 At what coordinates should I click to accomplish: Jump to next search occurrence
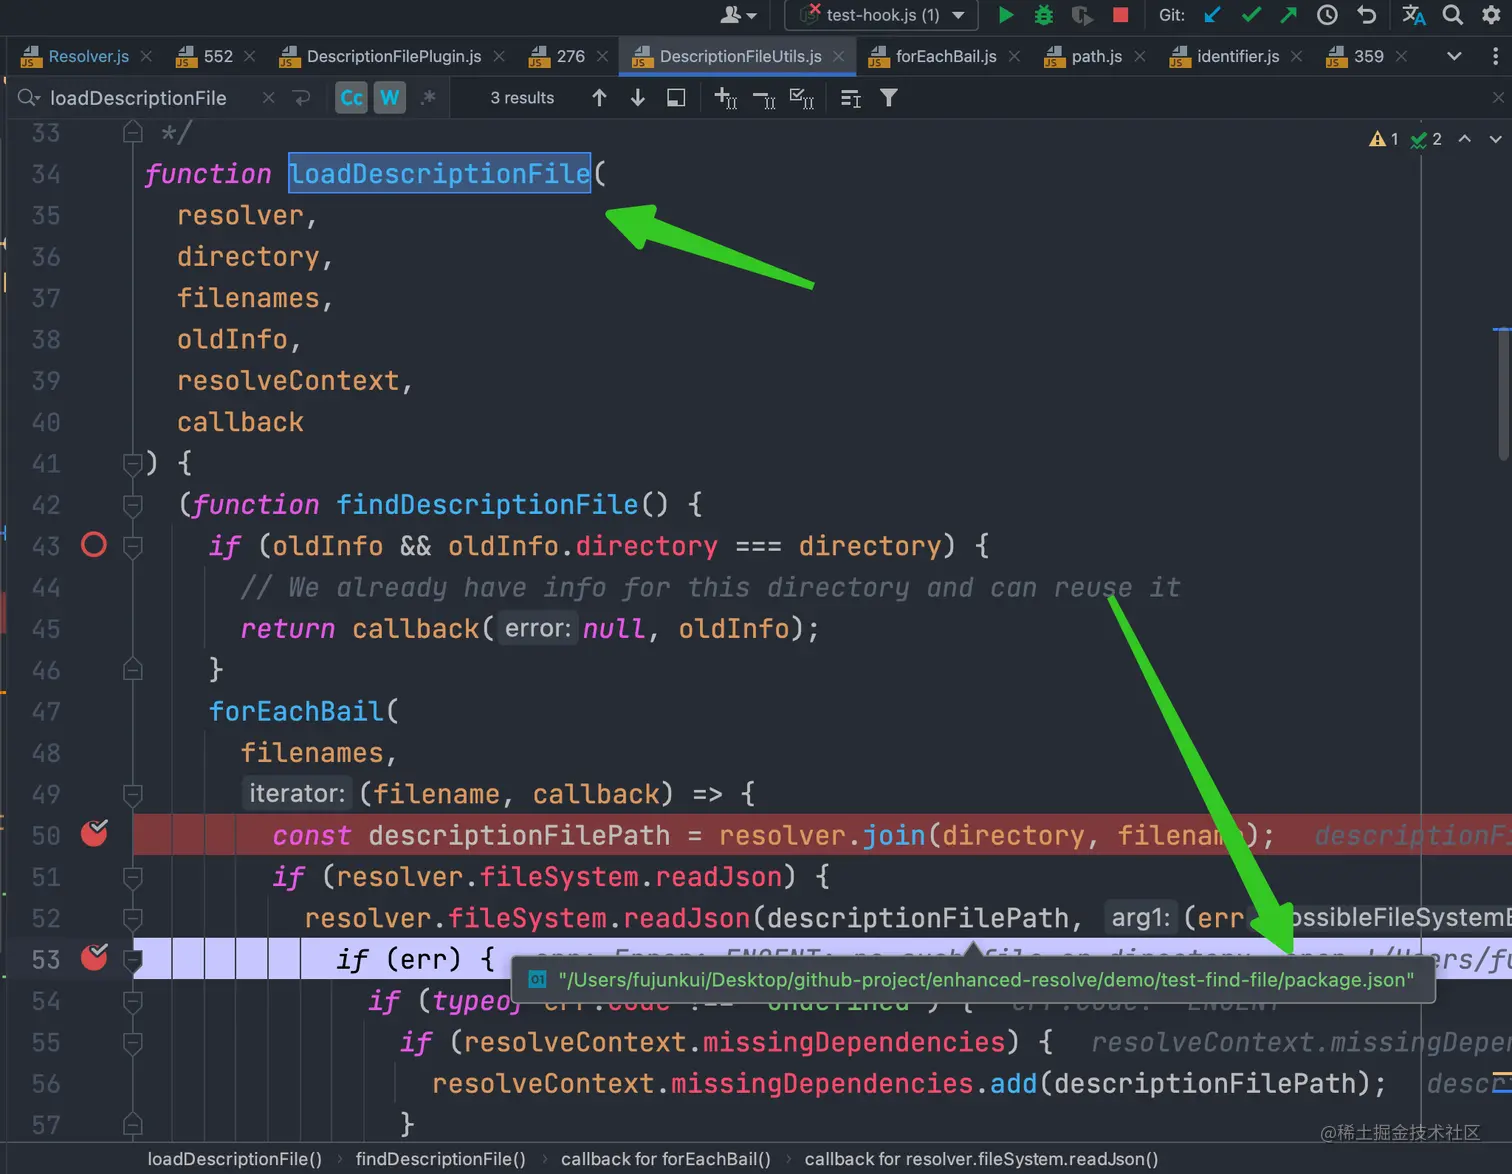[637, 98]
